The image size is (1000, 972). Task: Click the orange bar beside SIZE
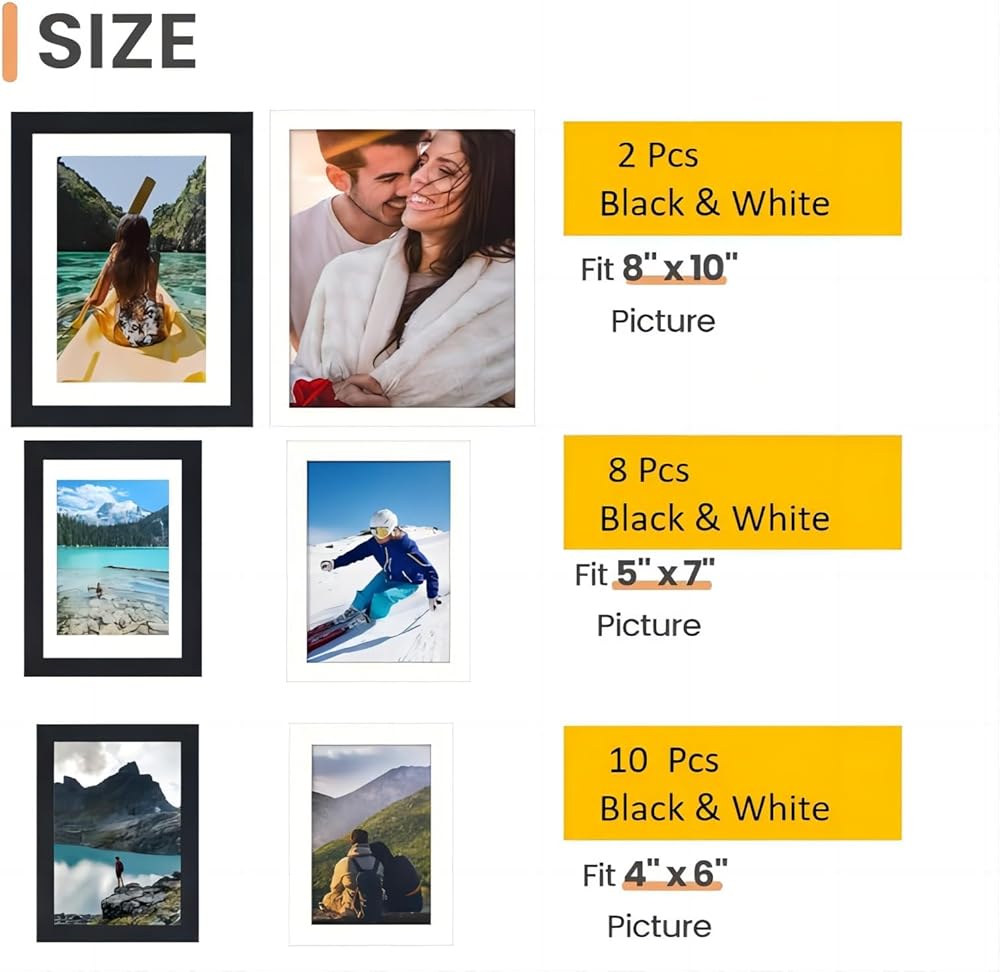pyautogui.click(x=10, y=47)
